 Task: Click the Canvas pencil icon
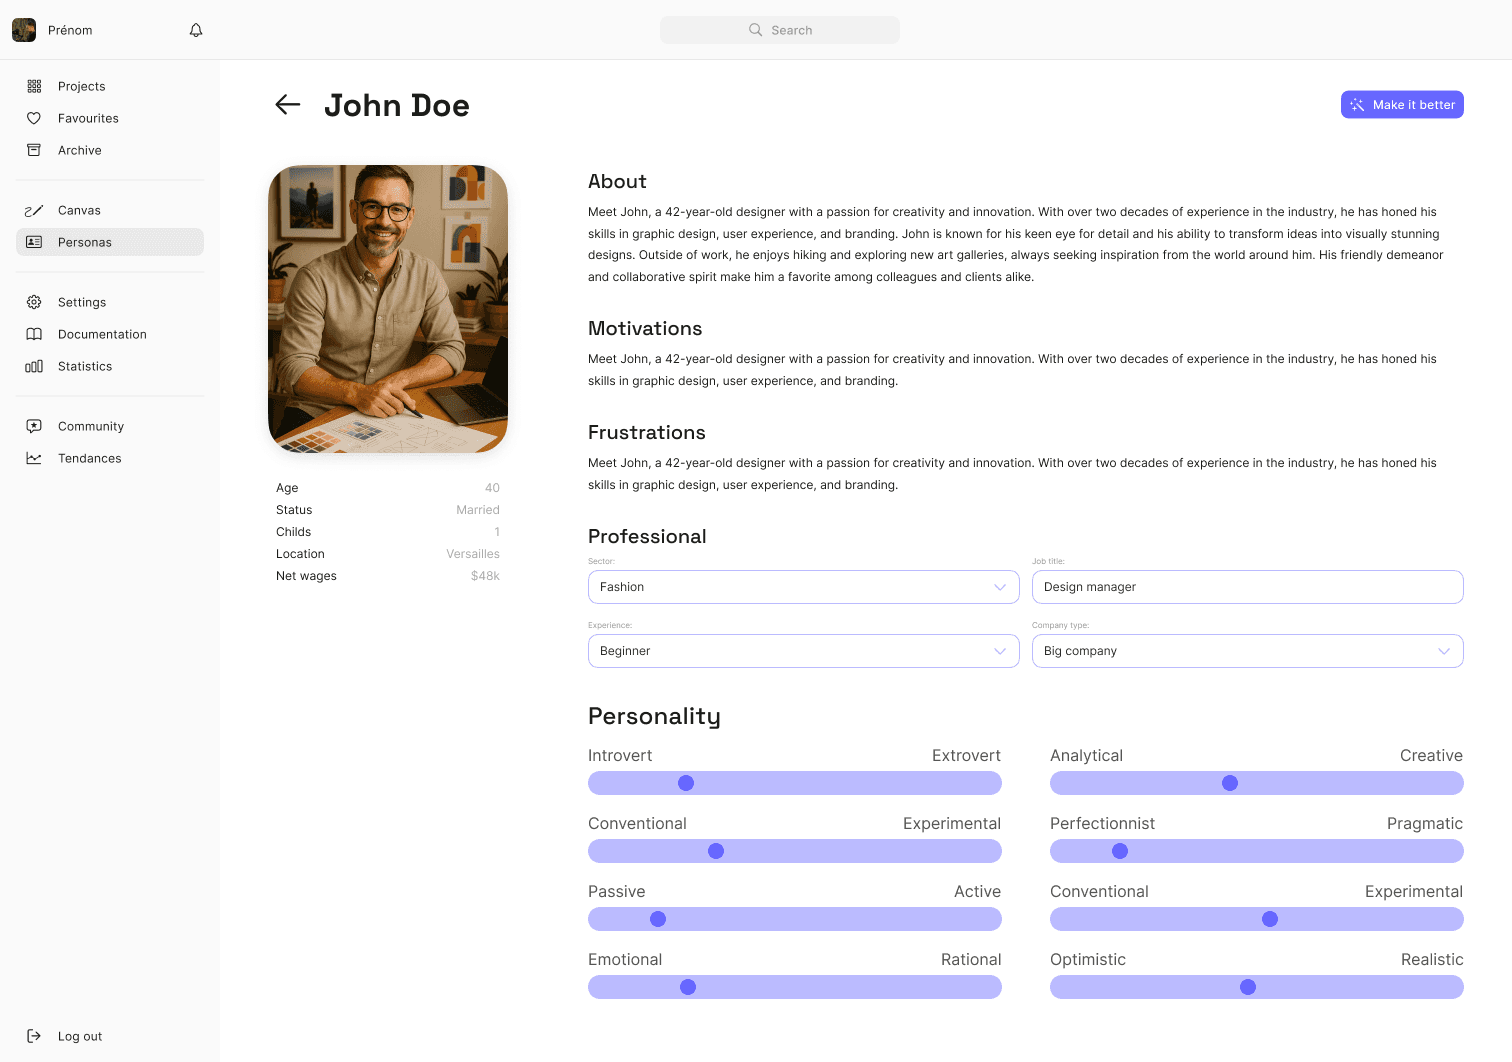34,210
